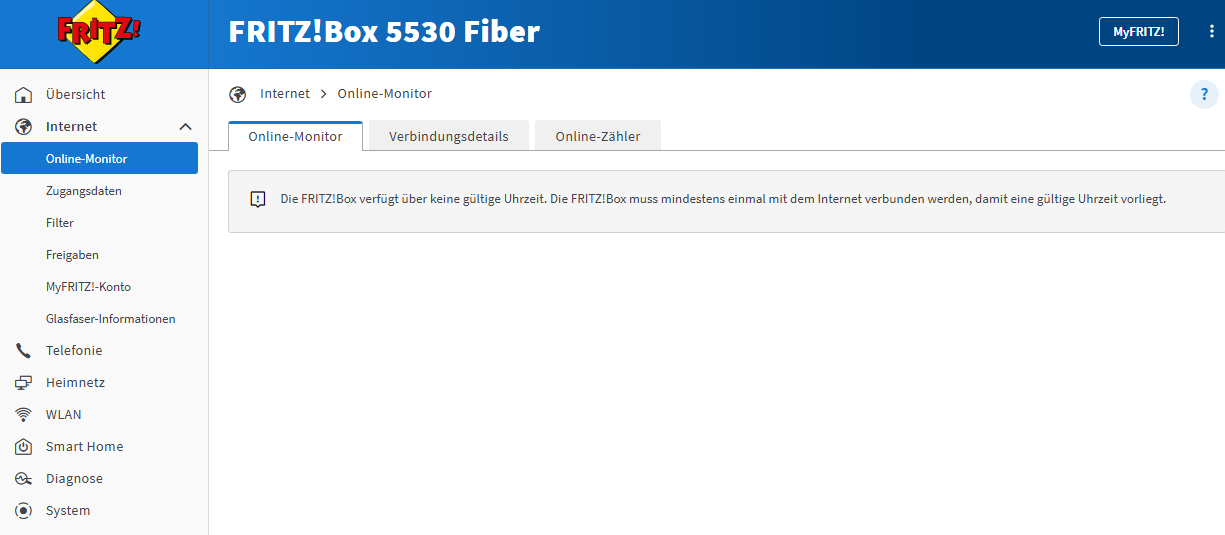1225x535 pixels.
Task: Click the MyFRITZ! button in header
Action: click(1139, 32)
